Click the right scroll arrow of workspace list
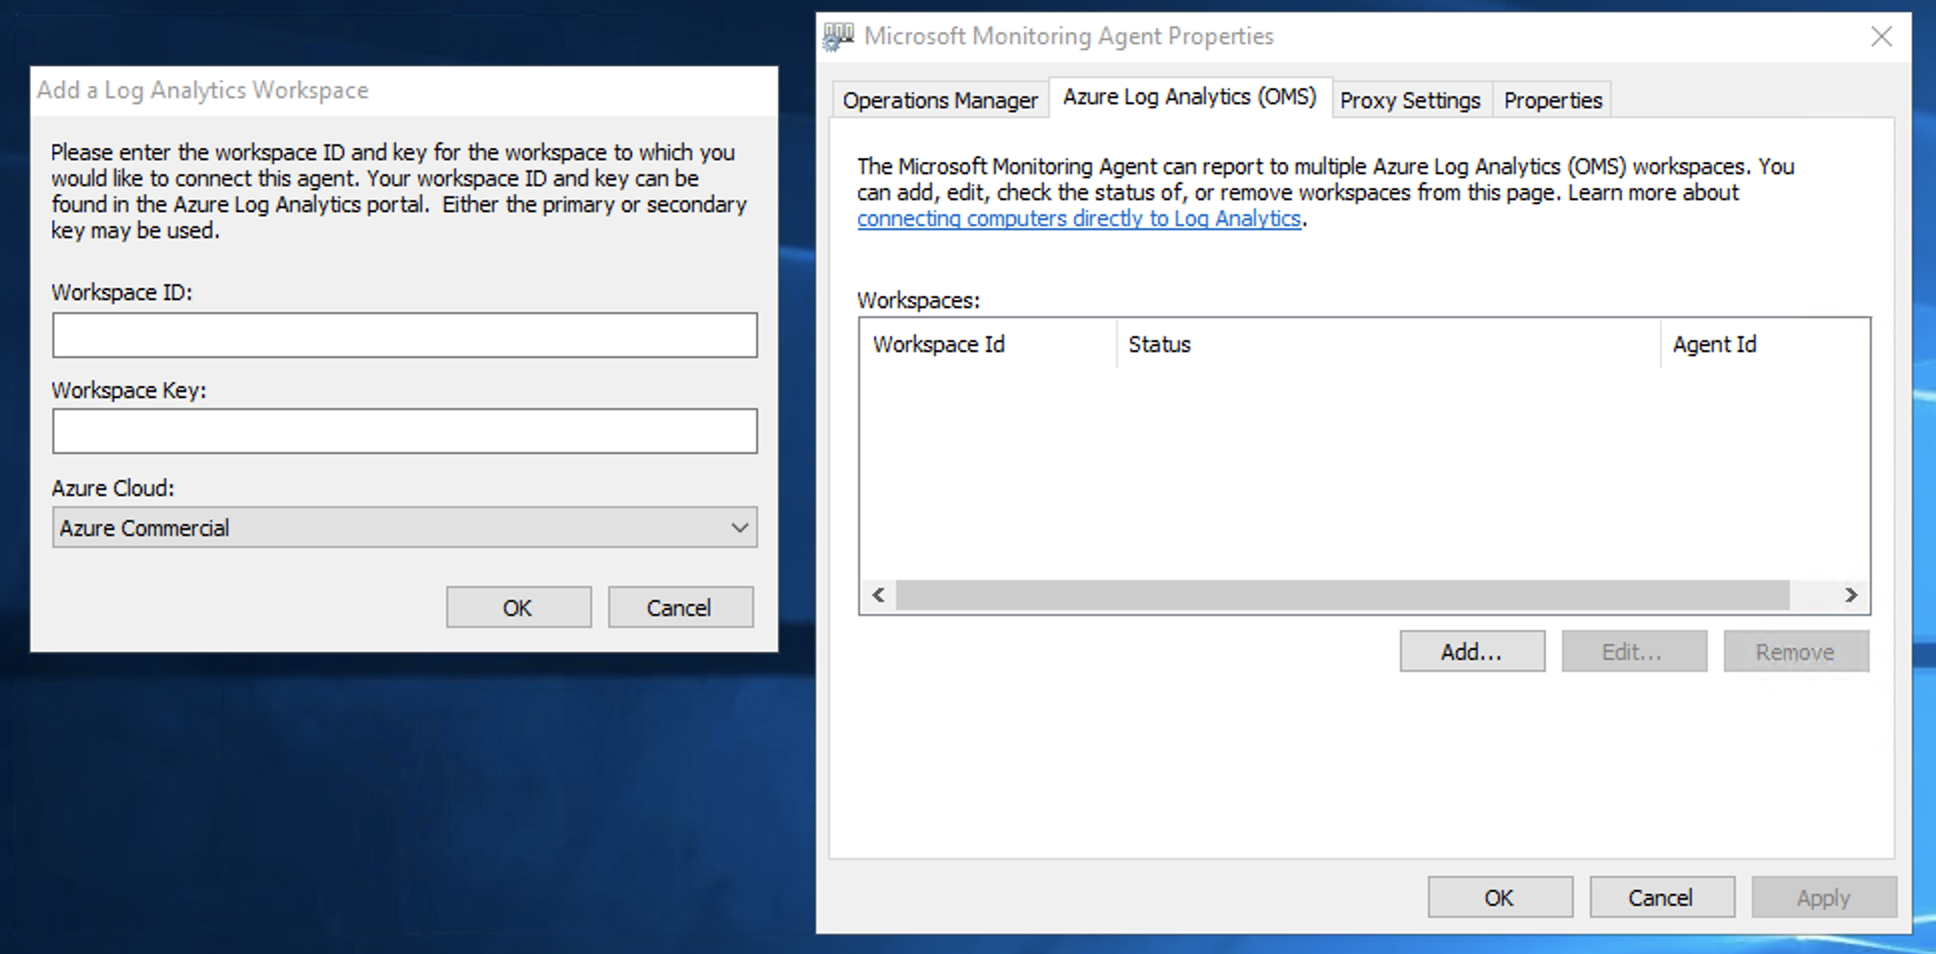This screenshot has height=954, width=1936. tap(1852, 594)
